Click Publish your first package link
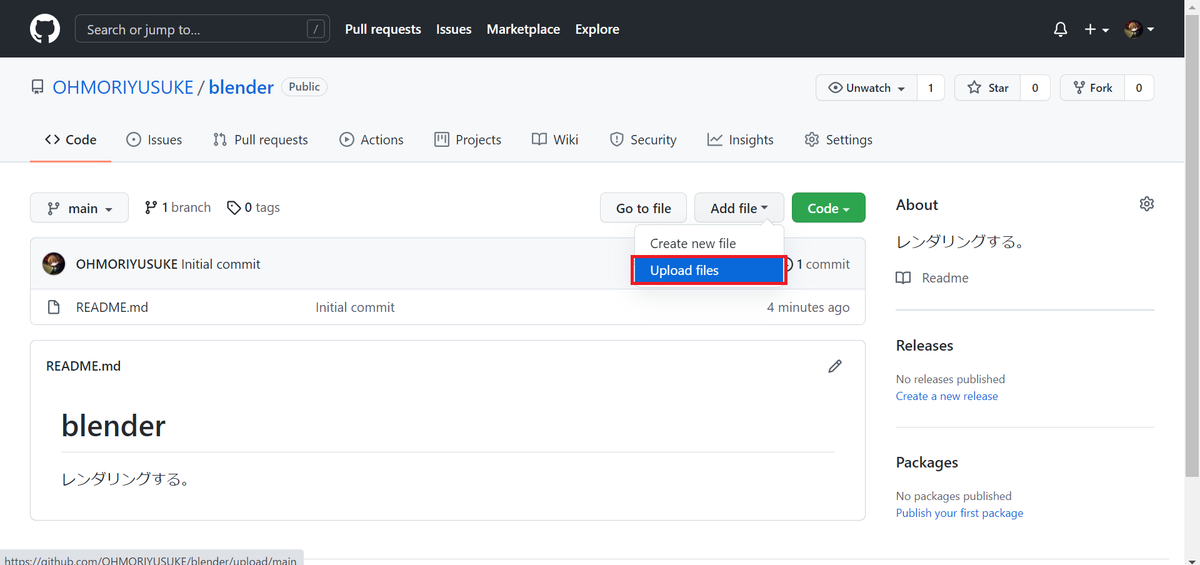 tap(960, 513)
